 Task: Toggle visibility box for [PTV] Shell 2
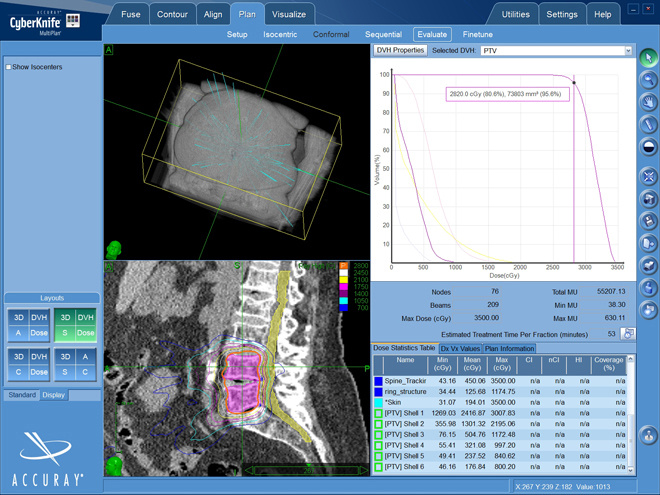[x=378, y=424]
